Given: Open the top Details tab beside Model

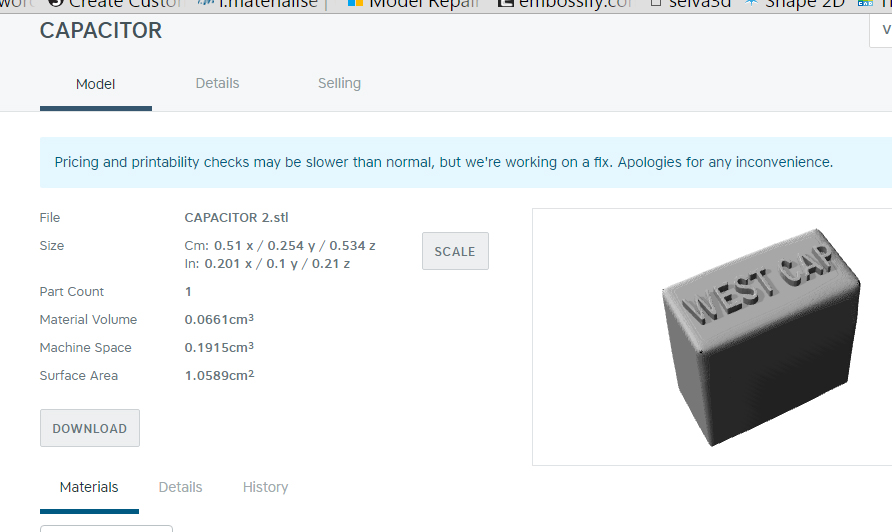Looking at the screenshot, I should [x=217, y=83].
